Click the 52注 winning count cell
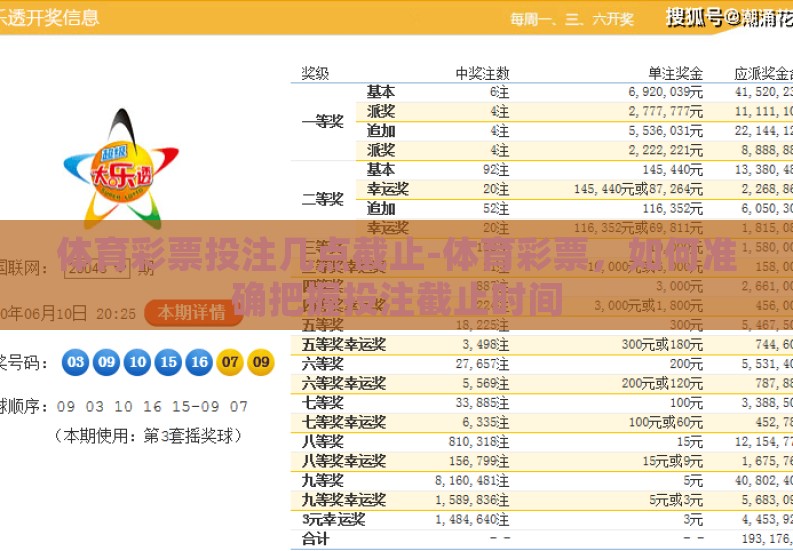This screenshot has height=551, width=793. coord(496,208)
